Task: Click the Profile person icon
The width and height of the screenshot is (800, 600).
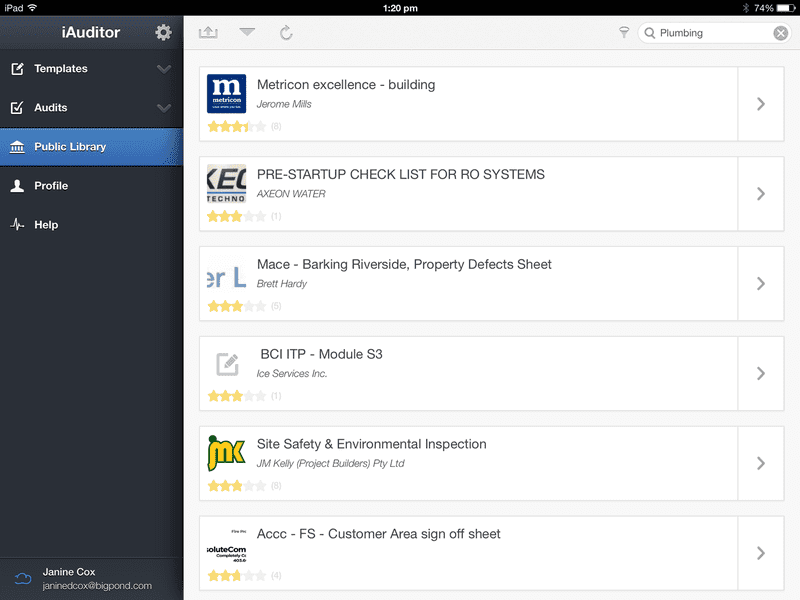Action: [17, 186]
